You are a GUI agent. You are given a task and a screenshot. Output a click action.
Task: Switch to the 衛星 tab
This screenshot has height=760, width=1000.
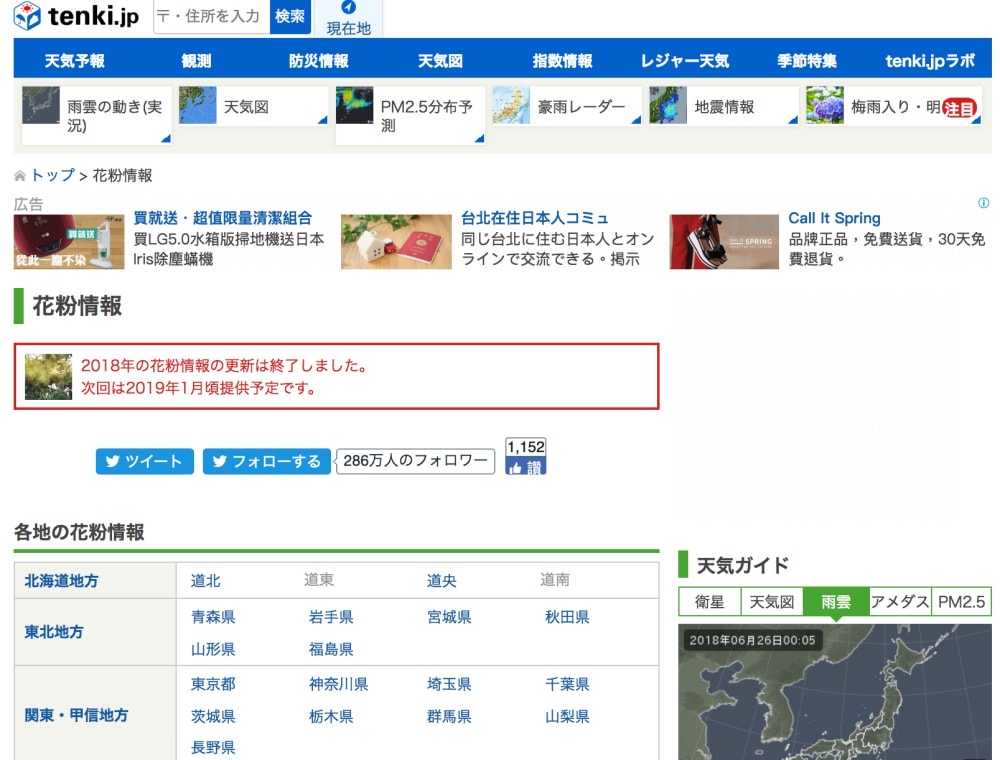[x=709, y=602]
